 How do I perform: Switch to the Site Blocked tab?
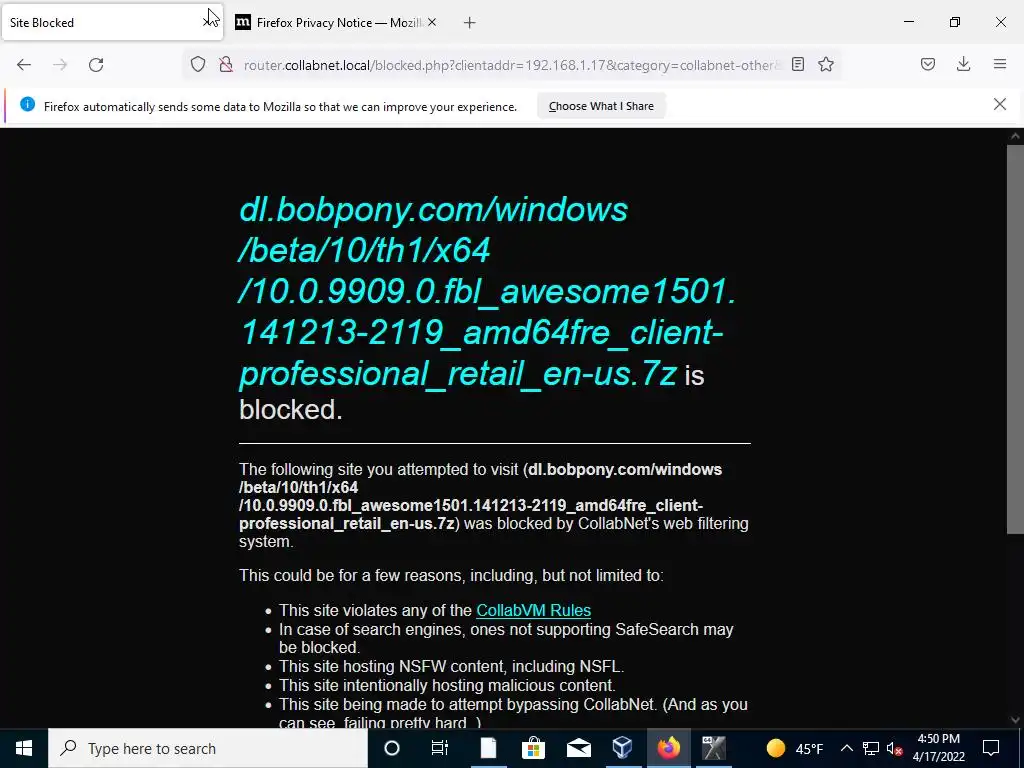pyautogui.click(x=112, y=22)
